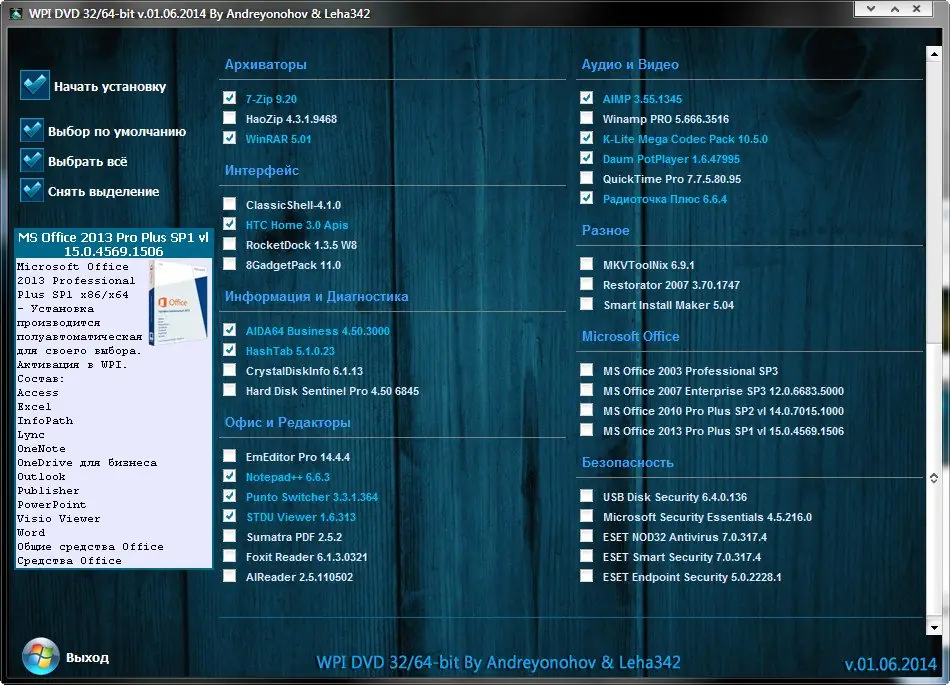Check the USB Disk Security 6.4.0.136 checkbox
950x685 pixels.
tap(586, 495)
